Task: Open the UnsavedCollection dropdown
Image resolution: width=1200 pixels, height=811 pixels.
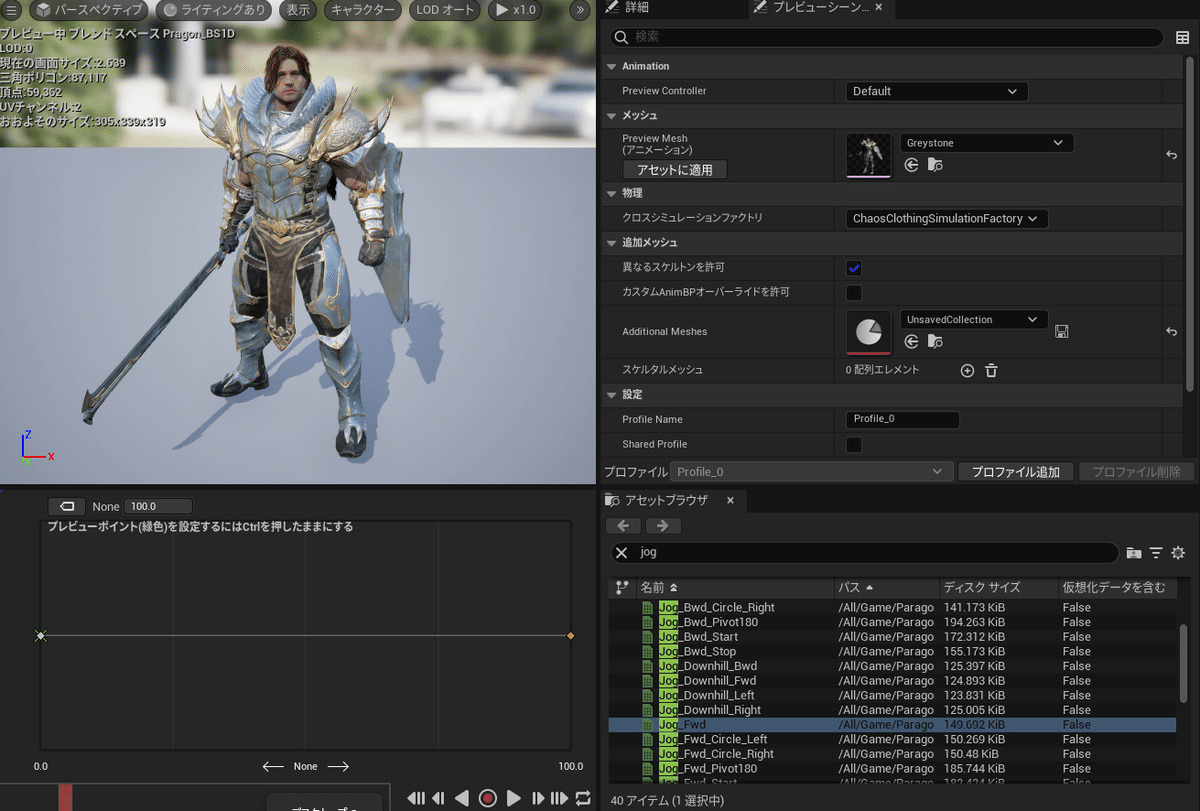Action: click(x=974, y=320)
